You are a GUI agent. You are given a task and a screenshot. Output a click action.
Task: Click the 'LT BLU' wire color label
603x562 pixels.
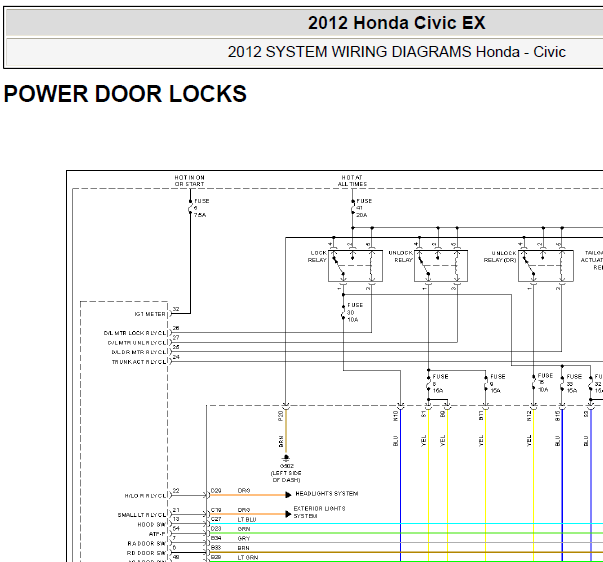[247, 519]
